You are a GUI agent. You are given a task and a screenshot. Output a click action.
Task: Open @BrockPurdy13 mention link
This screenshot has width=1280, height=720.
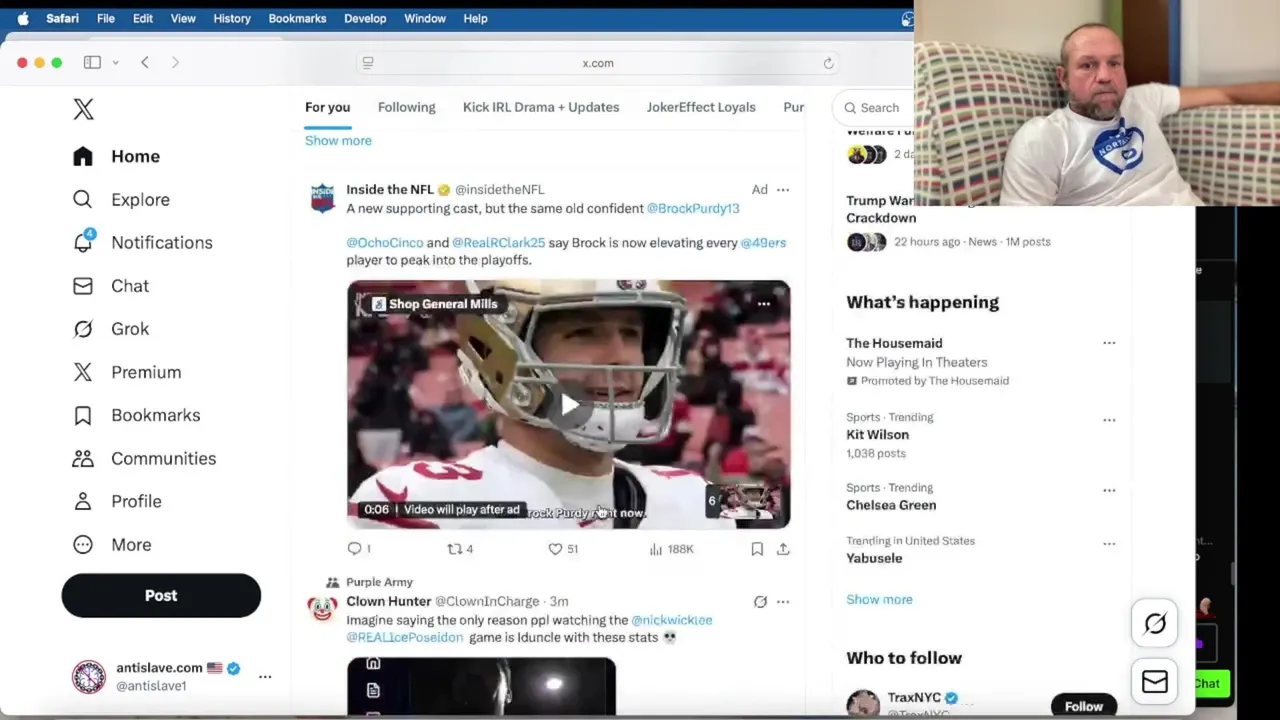pyautogui.click(x=693, y=208)
